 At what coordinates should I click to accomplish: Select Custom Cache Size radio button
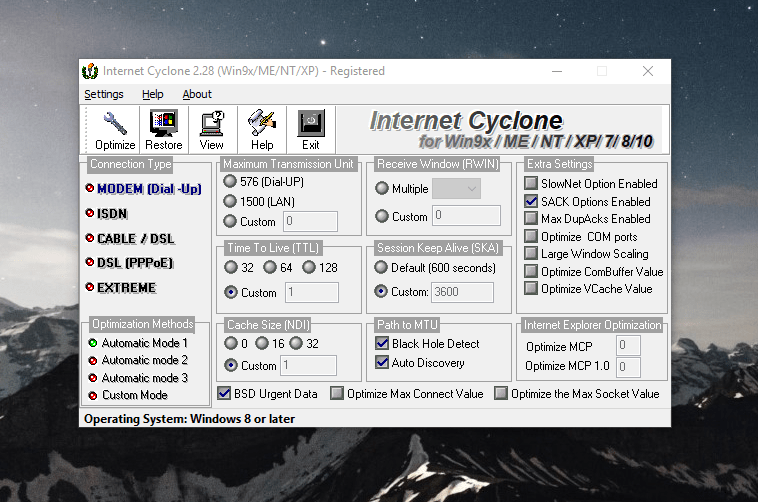pyautogui.click(x=231, y=365)
